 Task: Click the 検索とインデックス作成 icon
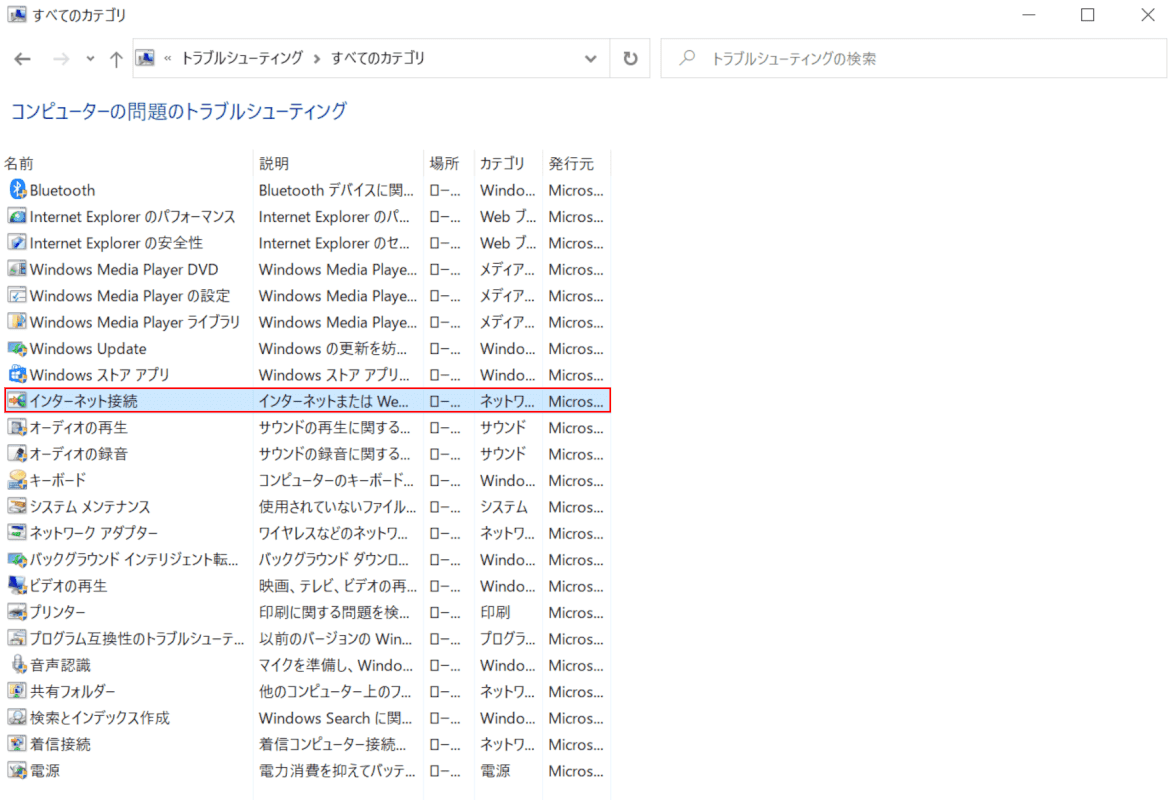pos(17,718)
